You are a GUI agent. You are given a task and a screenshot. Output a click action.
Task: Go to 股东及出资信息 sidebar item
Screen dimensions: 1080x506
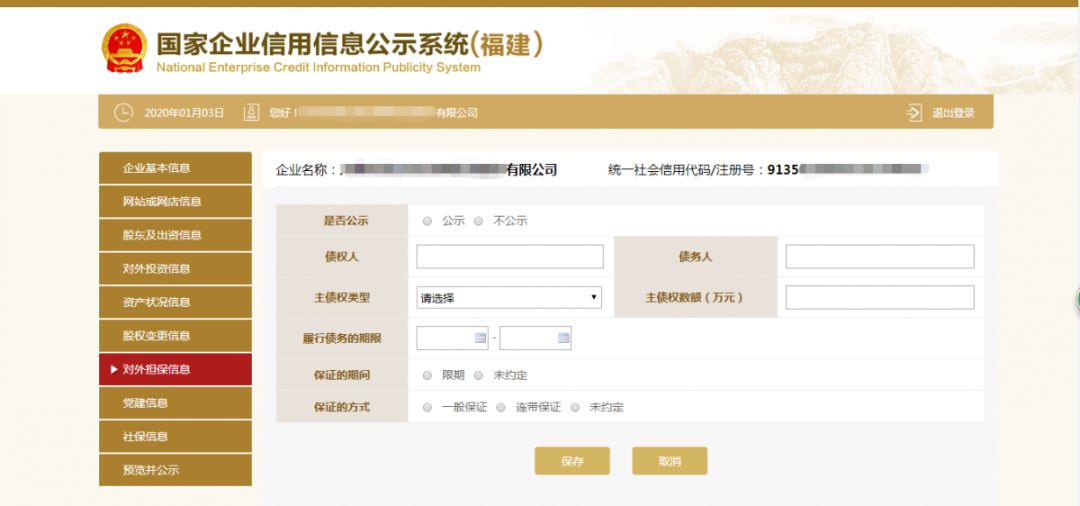175,235
